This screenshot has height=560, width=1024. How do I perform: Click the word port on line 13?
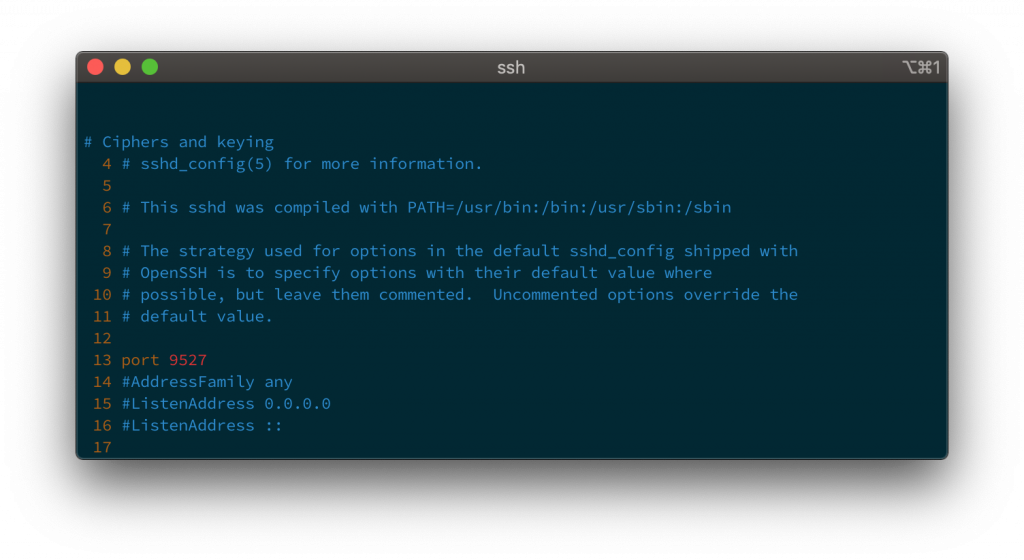click(140, 360)
